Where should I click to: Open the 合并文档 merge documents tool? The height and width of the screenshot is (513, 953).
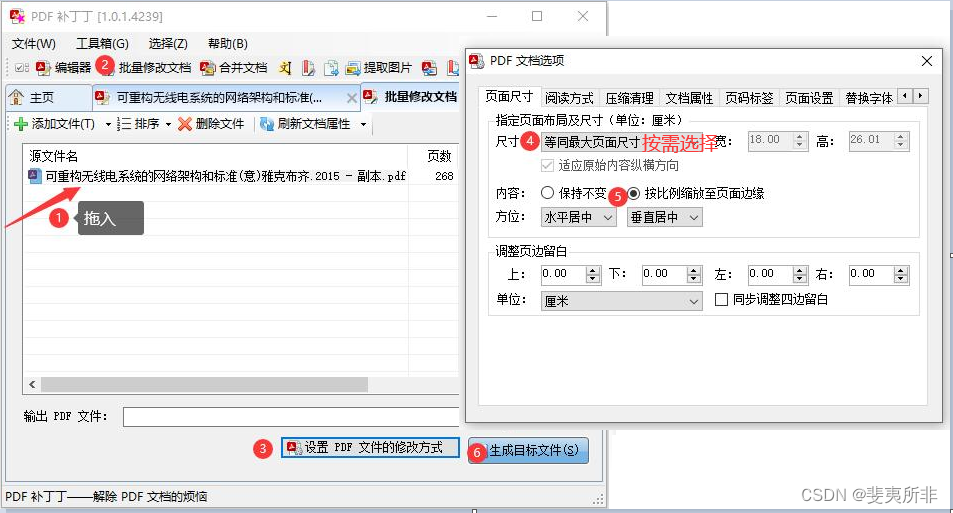pyautogui.click(x=234, y=67)
